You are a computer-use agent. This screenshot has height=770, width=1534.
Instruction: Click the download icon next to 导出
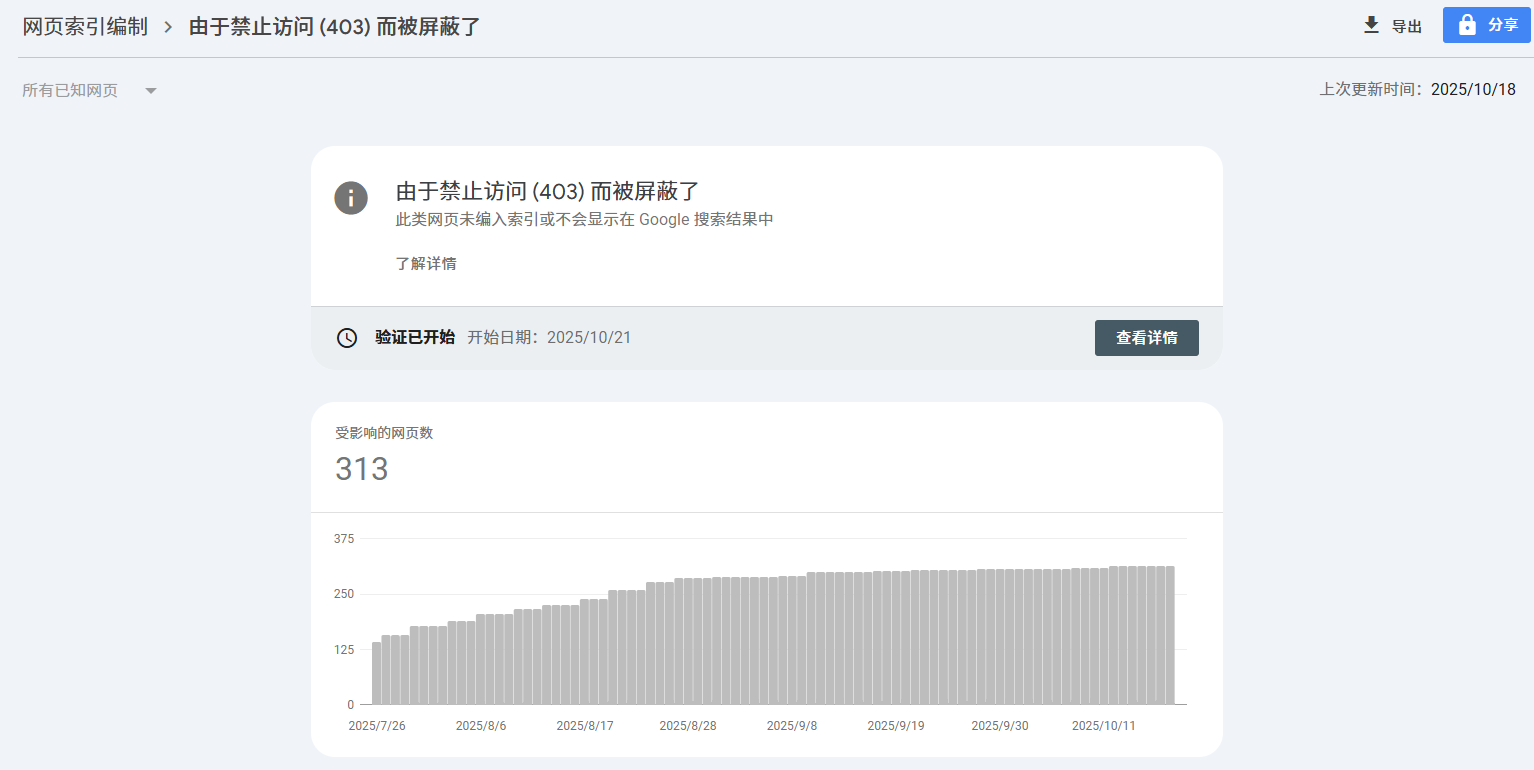(x=1371, y=25)
